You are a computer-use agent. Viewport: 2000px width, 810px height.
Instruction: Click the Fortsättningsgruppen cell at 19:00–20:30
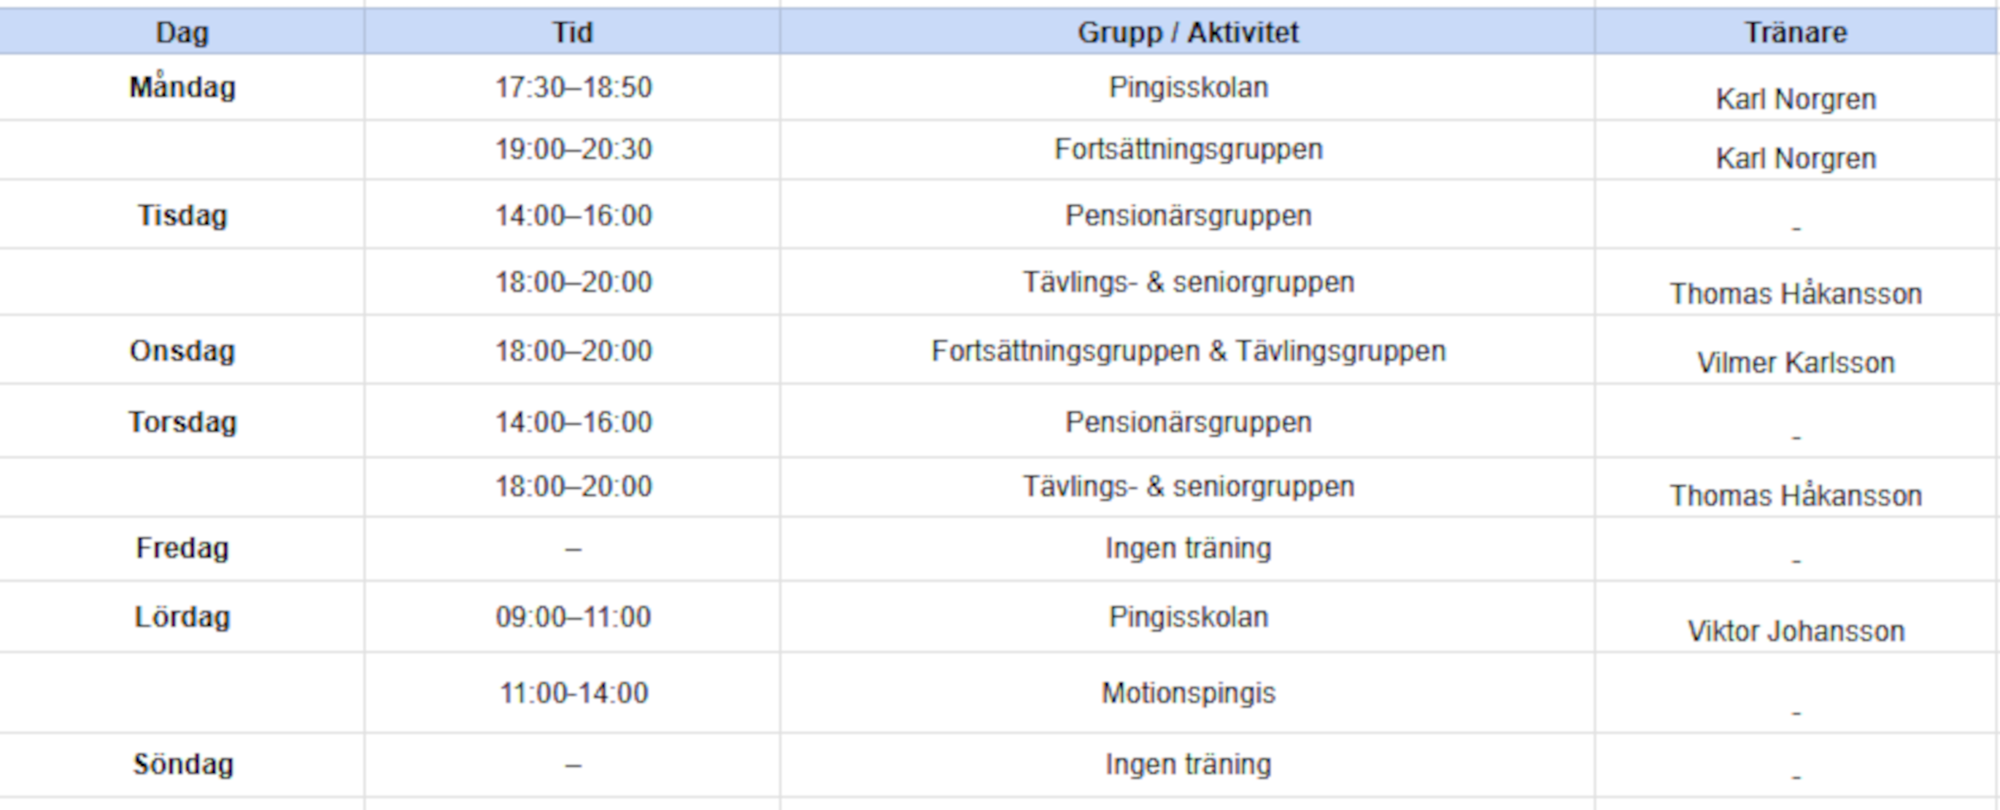pyautogui.click(x=1188, y=150)
